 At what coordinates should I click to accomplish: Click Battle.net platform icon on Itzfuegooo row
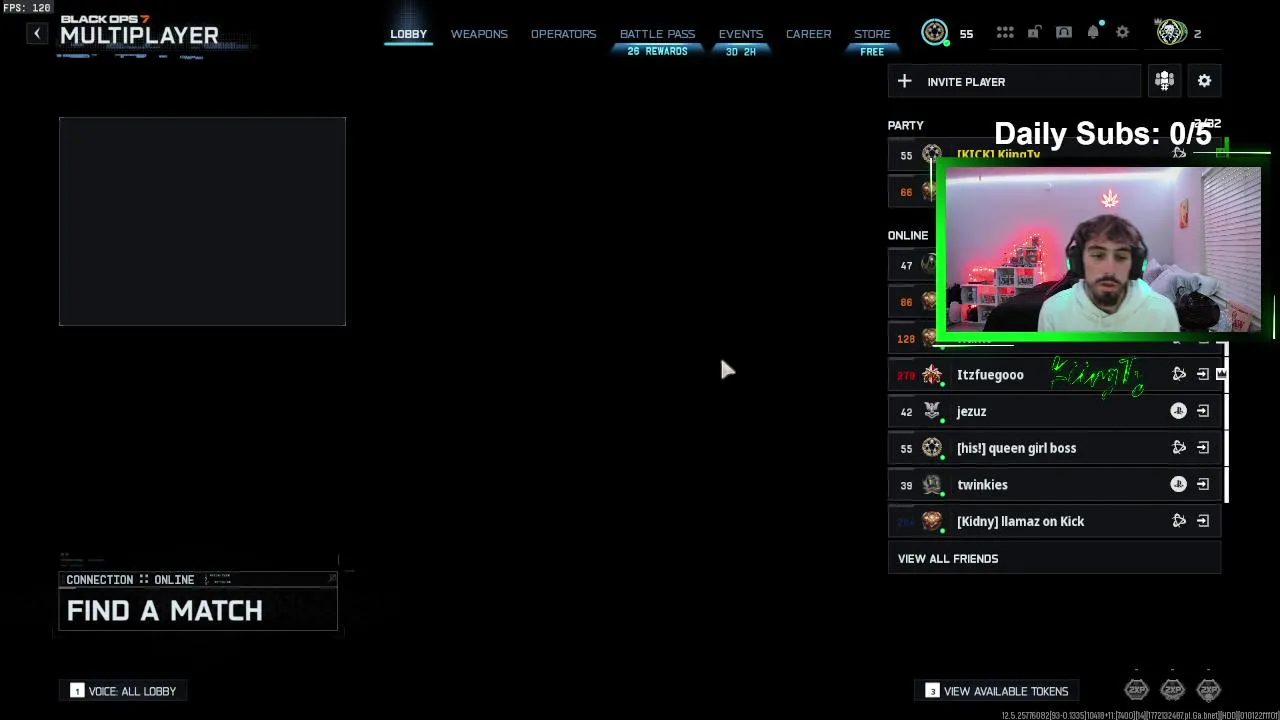coord(1179,374)
